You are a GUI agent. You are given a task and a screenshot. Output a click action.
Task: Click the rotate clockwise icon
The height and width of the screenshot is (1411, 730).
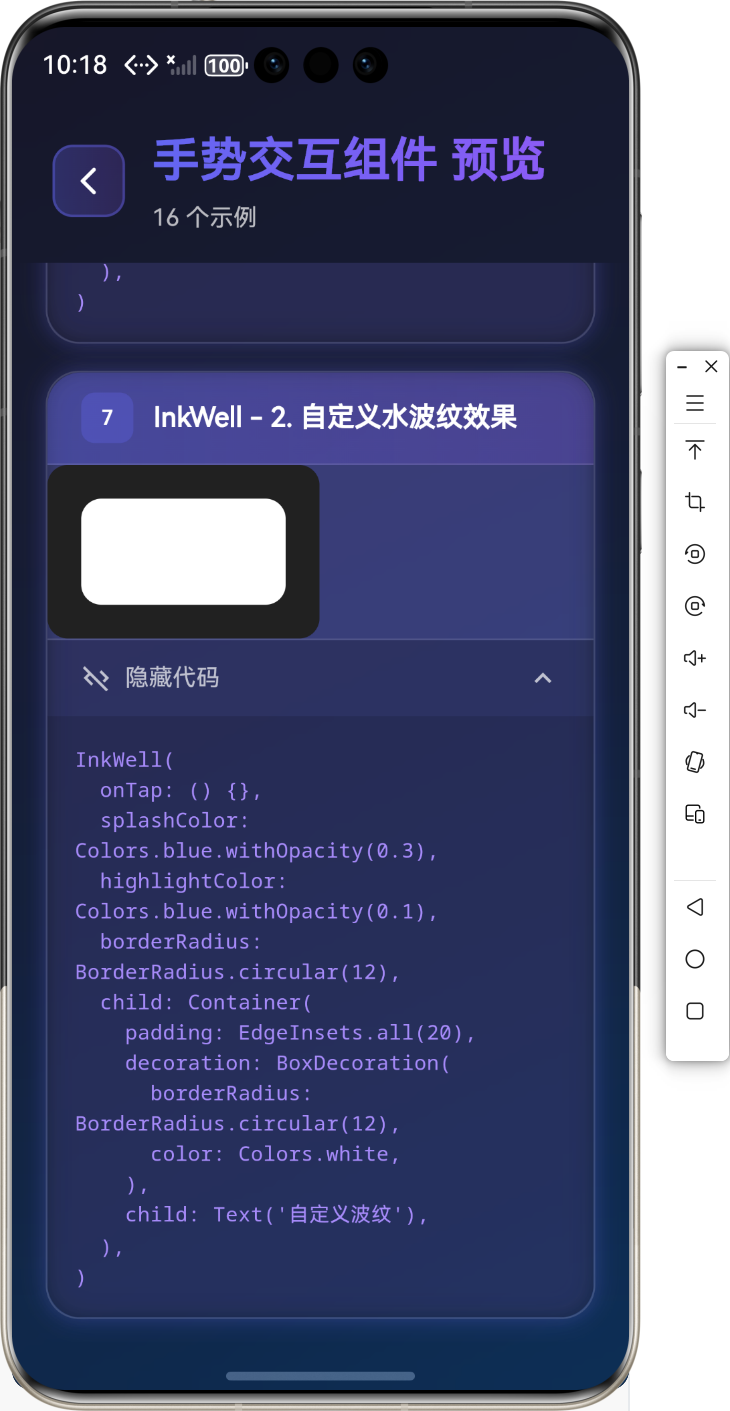(x=695, y=606)
